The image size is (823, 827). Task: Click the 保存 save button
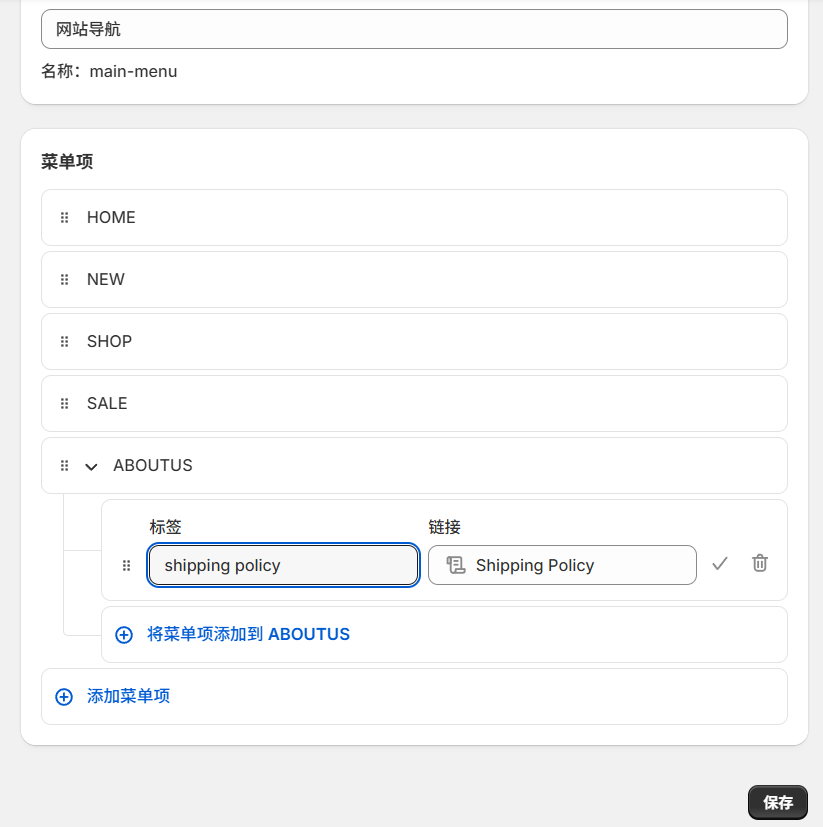point(777,802)
